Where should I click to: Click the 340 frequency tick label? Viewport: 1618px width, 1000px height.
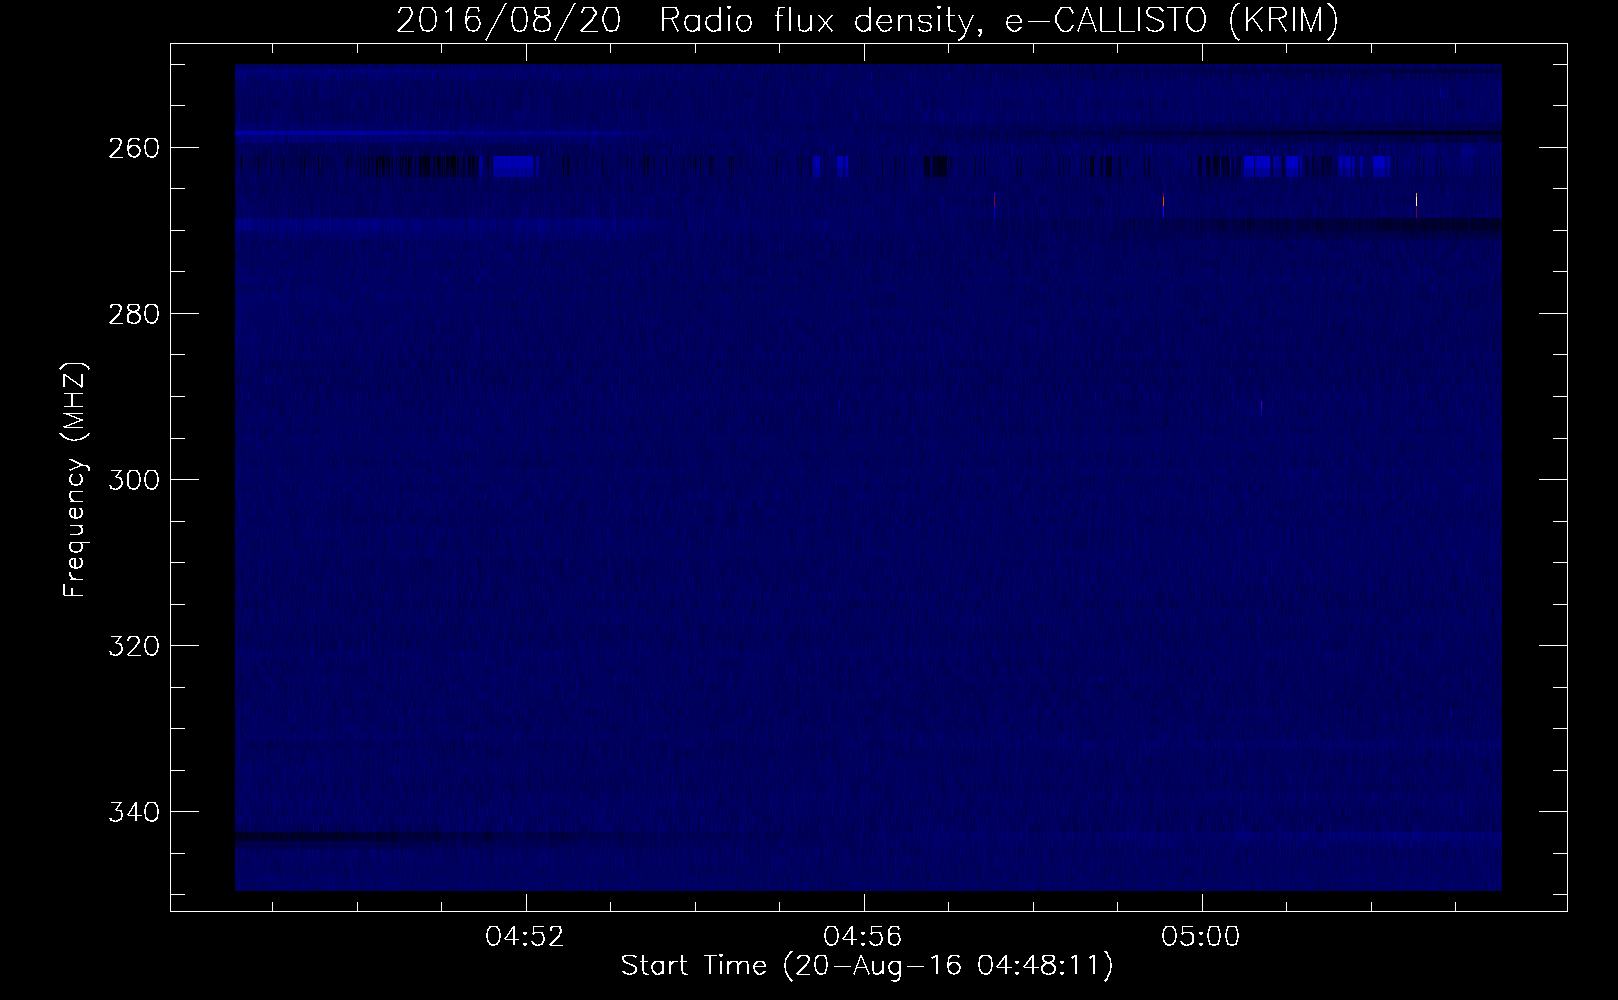pyautogui.click(x=132, y=812)
